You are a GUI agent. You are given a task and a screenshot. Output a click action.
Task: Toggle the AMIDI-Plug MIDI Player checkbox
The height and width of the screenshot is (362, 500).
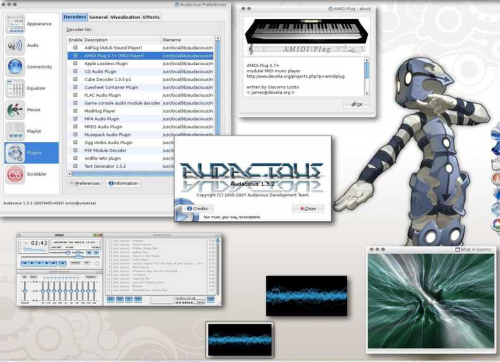pyautogui.click(x=75, y=56)
